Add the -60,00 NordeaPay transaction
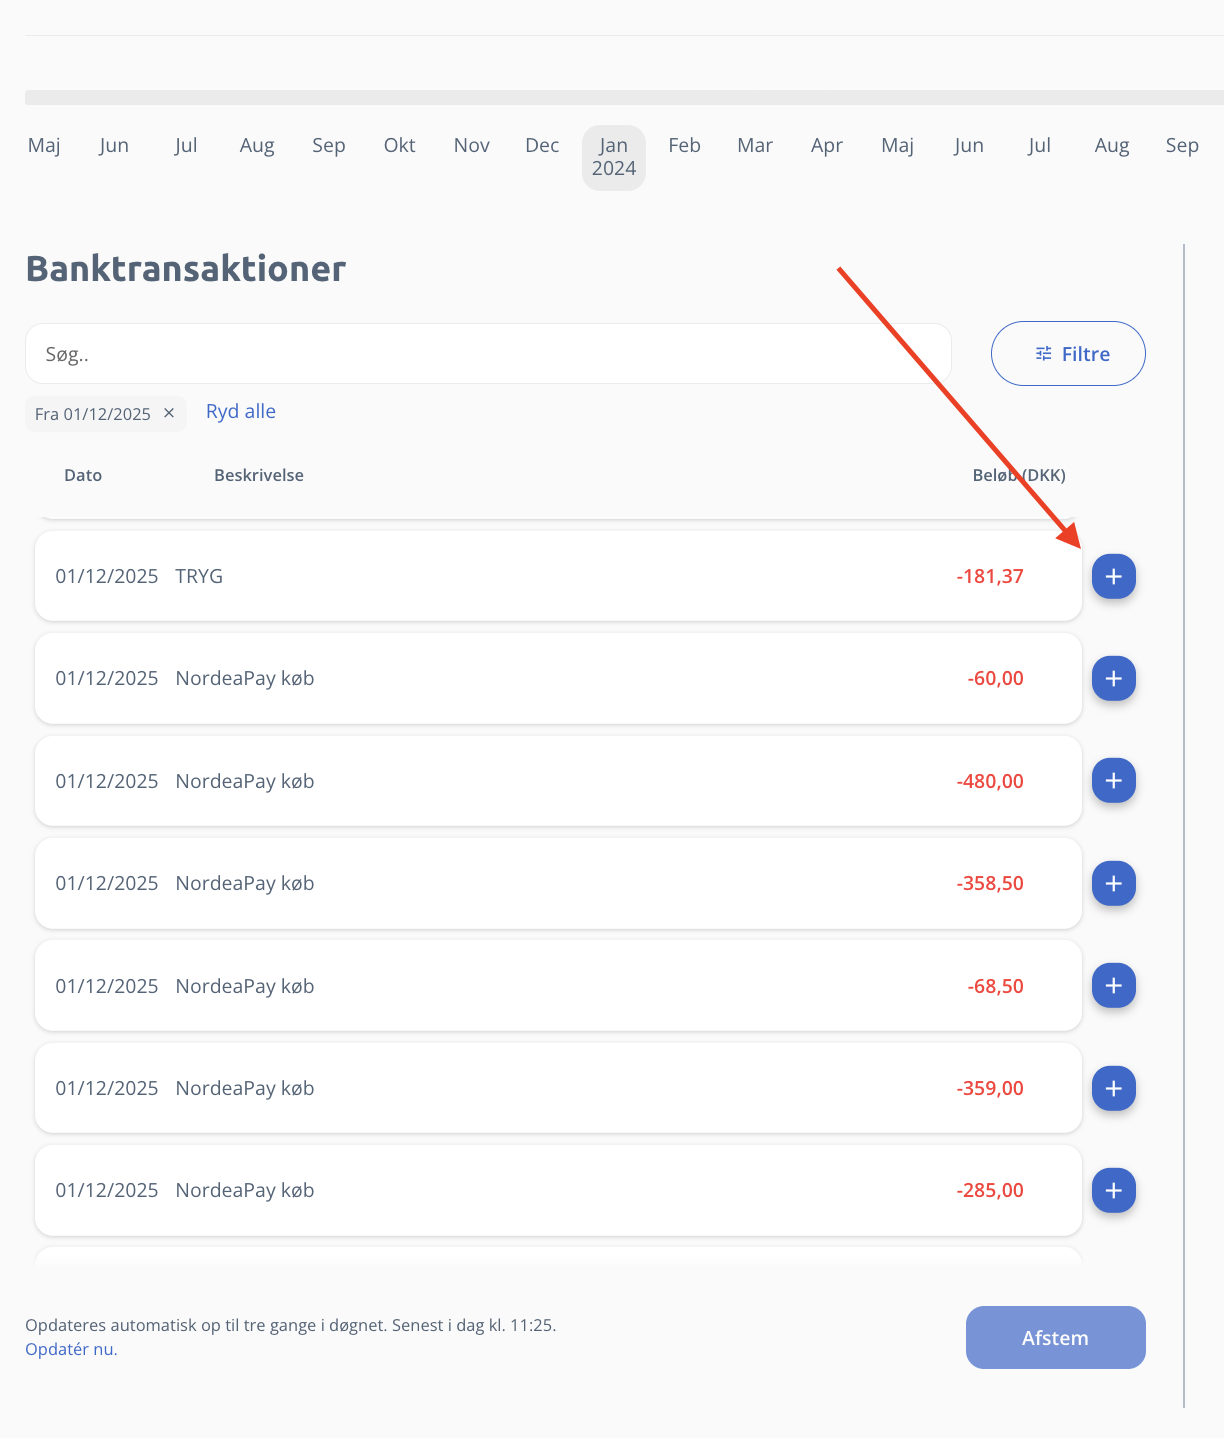This screenshot has width=1224, height=1438. (x=1113, y=679)
